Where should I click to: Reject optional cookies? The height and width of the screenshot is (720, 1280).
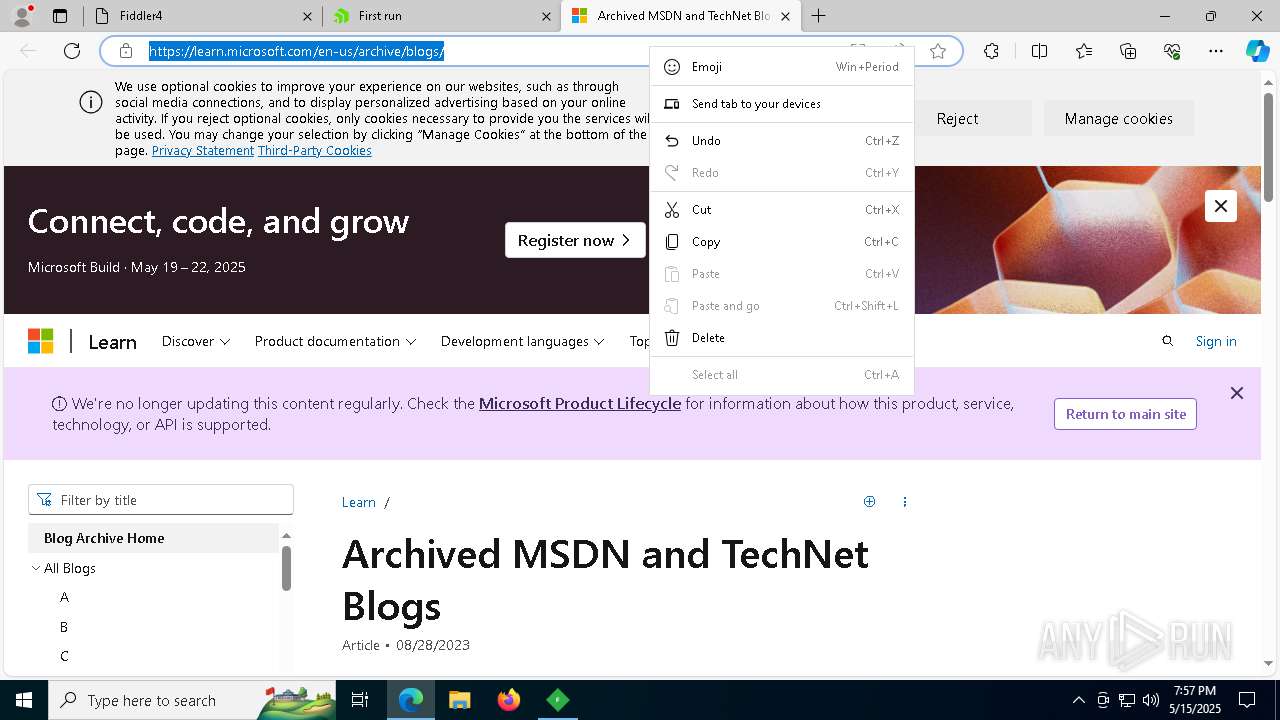click(957, 118)
